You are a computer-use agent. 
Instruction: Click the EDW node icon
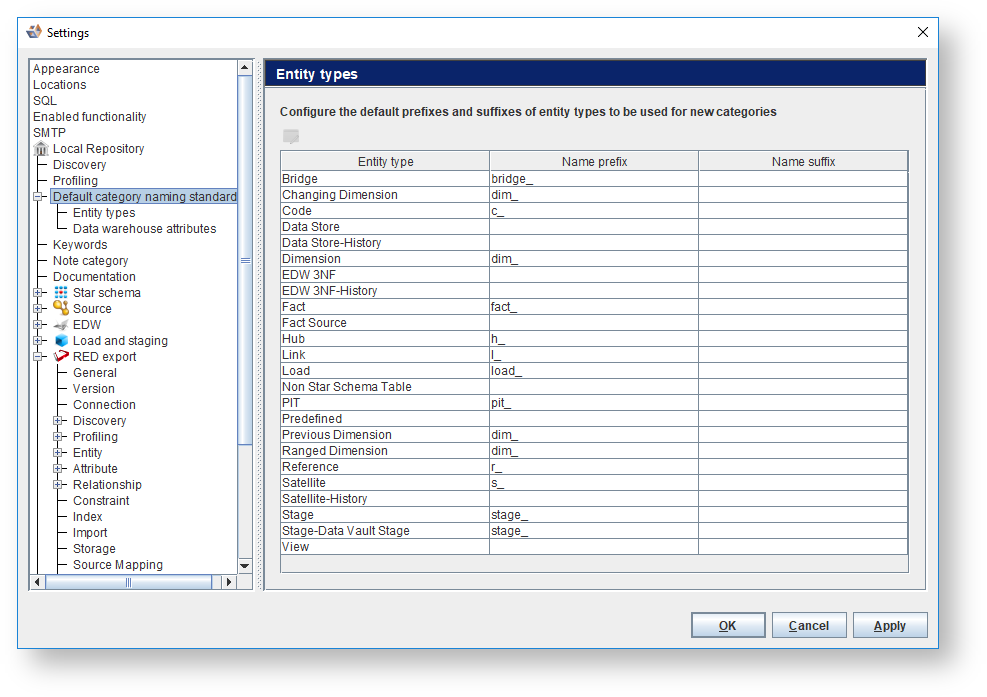61,325
